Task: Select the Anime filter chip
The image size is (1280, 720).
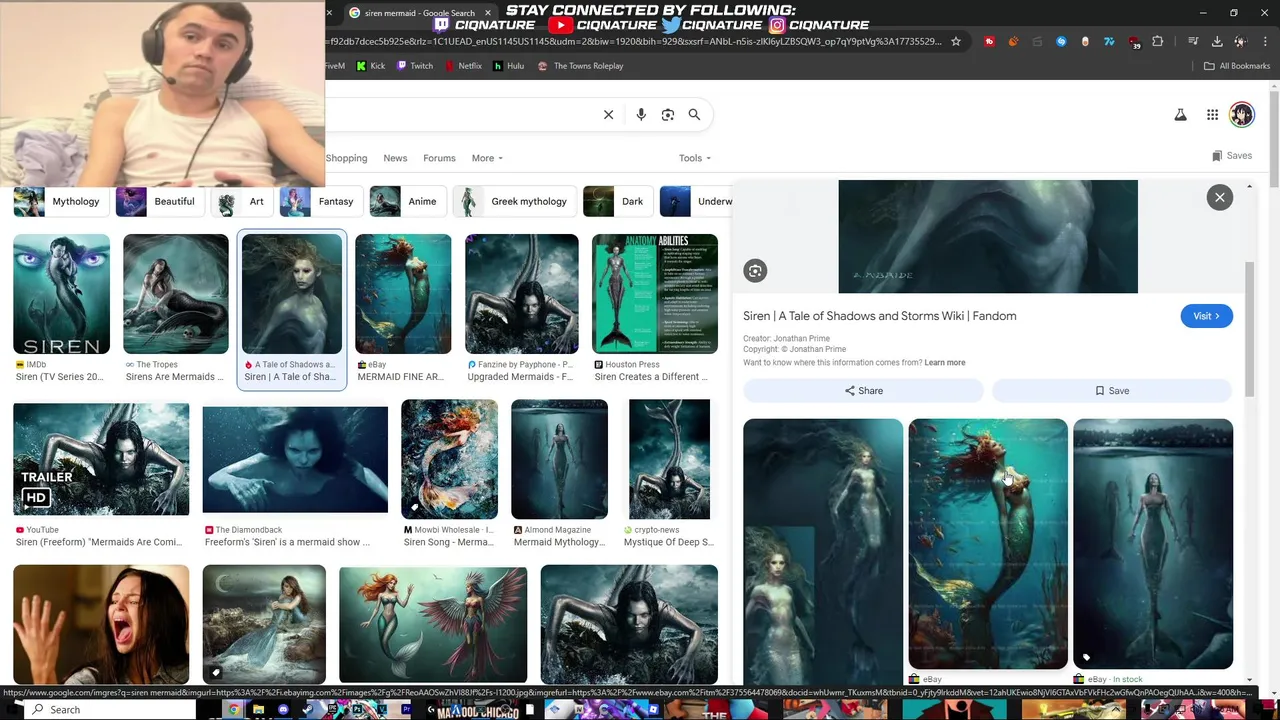Action: point(407,201)
